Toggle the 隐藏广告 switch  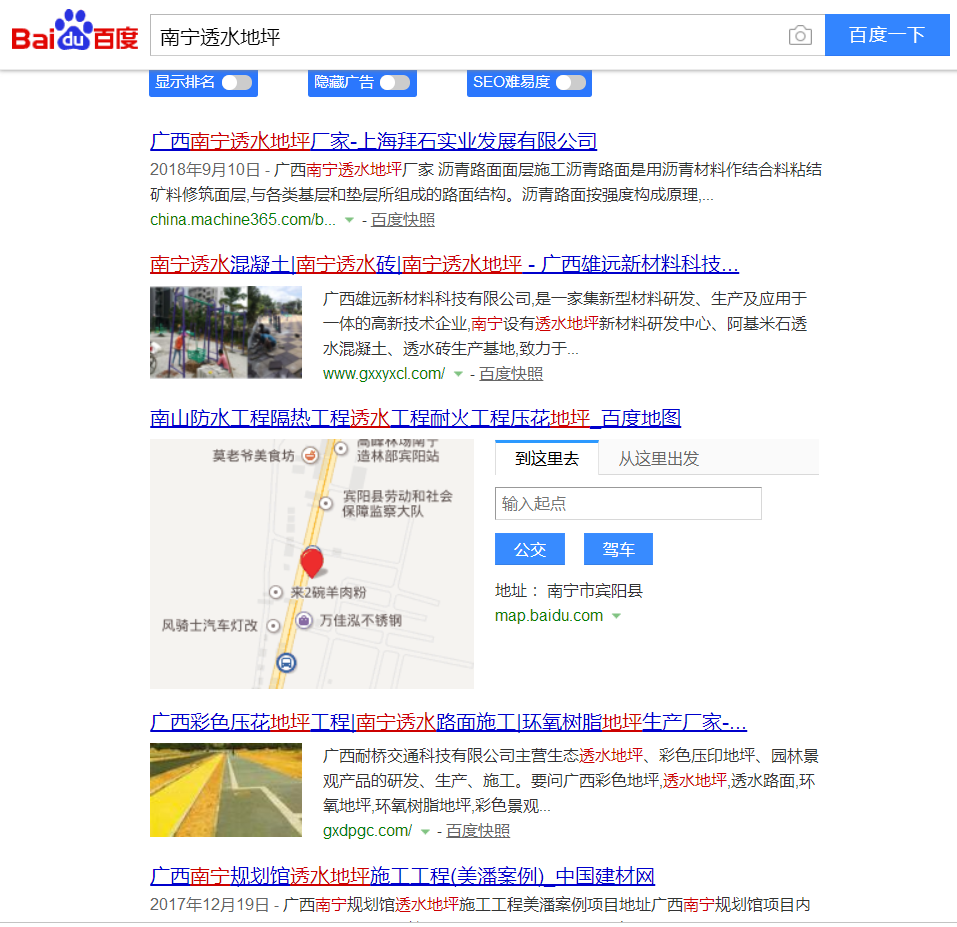(395, 82)
